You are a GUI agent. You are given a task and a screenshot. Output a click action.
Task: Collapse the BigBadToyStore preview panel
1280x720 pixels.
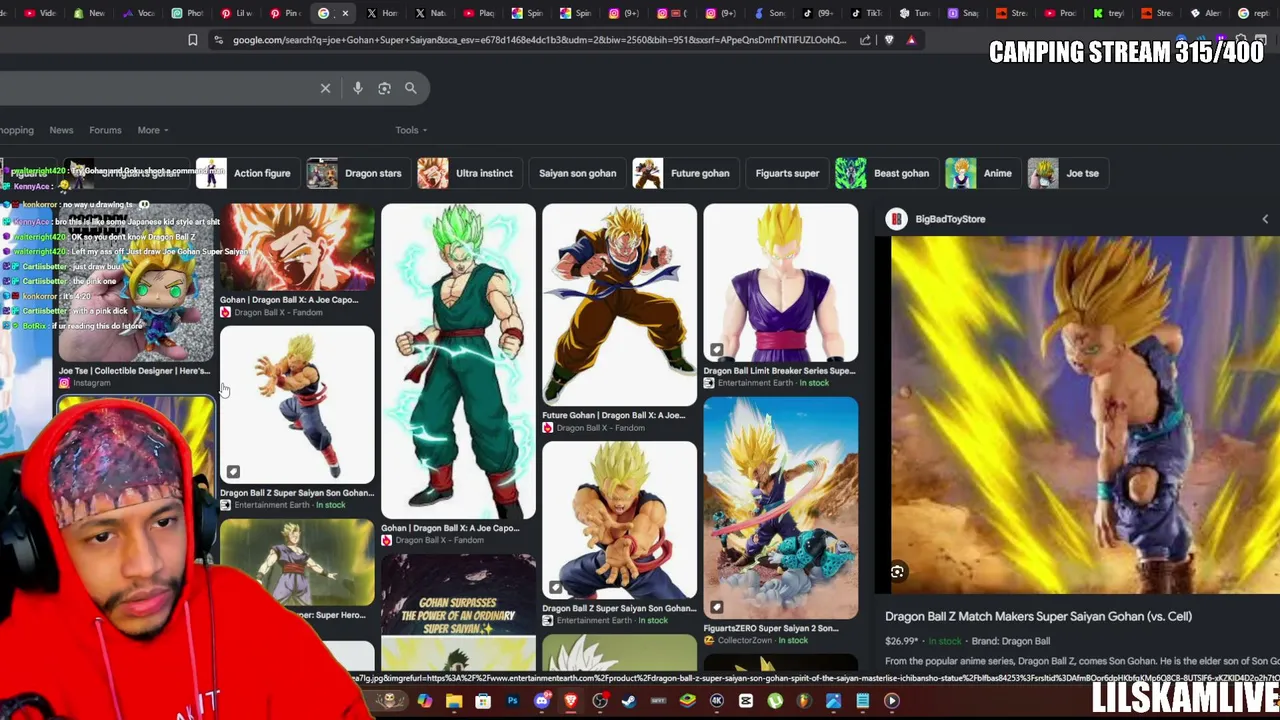tap(1265, 219)
